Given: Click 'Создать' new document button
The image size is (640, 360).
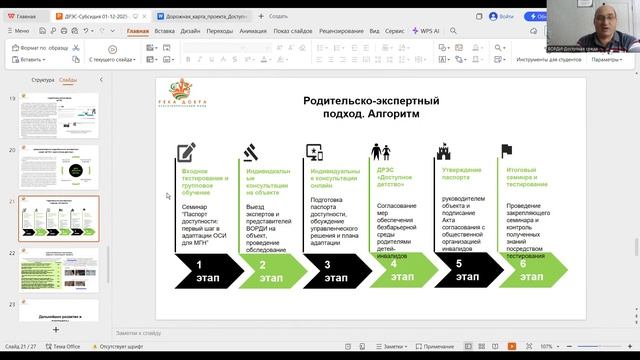Looking at the screenshot, I should (273, 16).
